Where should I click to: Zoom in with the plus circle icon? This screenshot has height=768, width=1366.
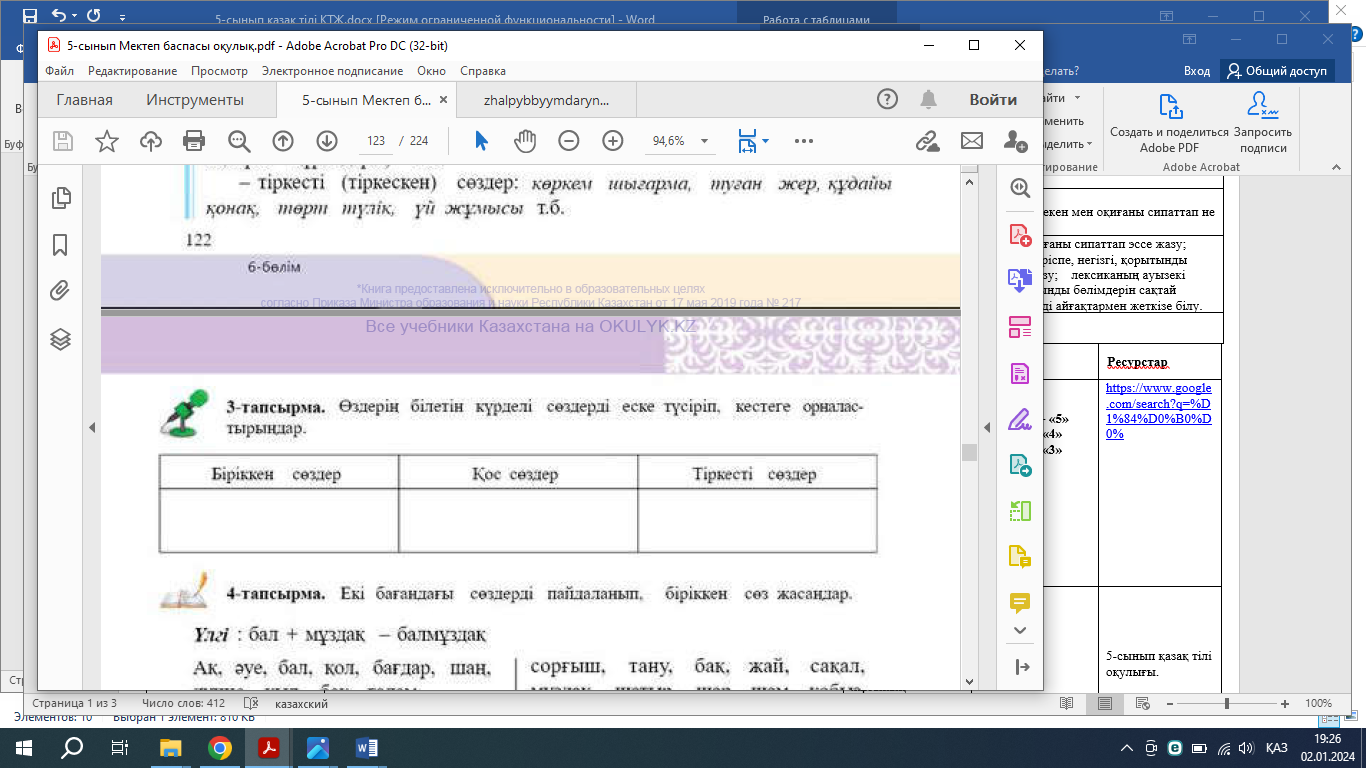(613, 141)
